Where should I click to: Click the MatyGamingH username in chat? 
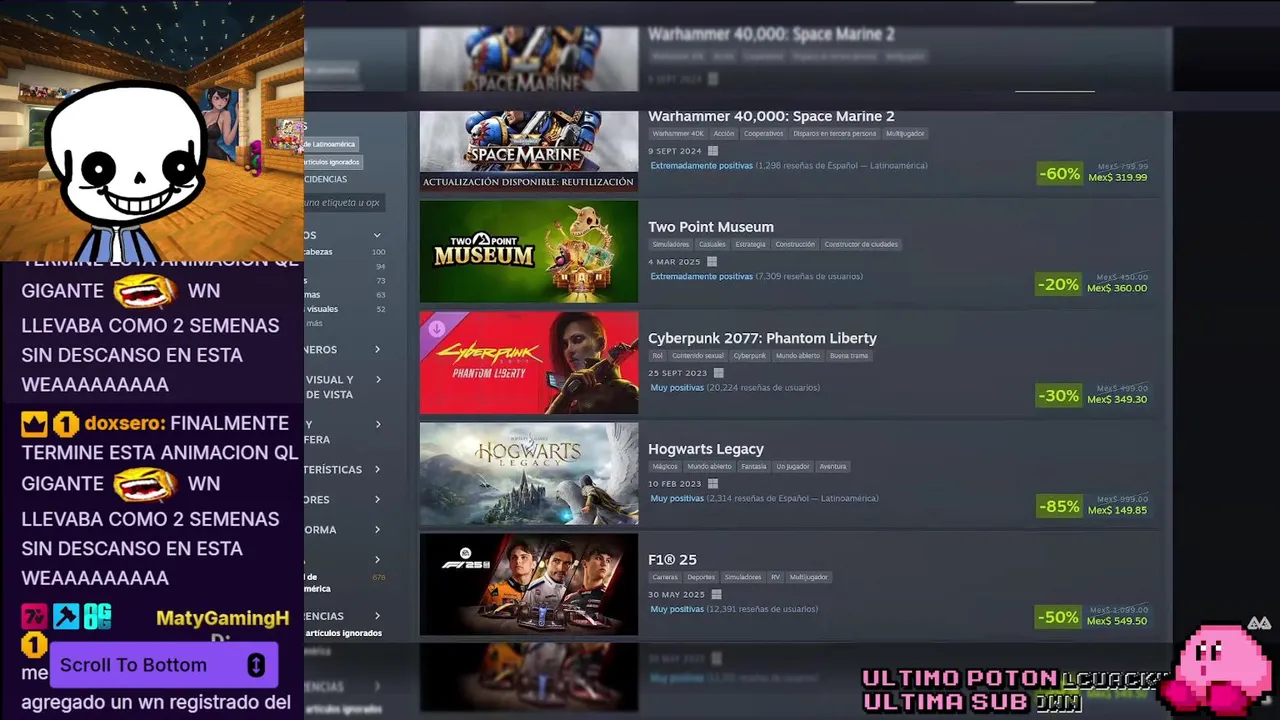[223, 618]
